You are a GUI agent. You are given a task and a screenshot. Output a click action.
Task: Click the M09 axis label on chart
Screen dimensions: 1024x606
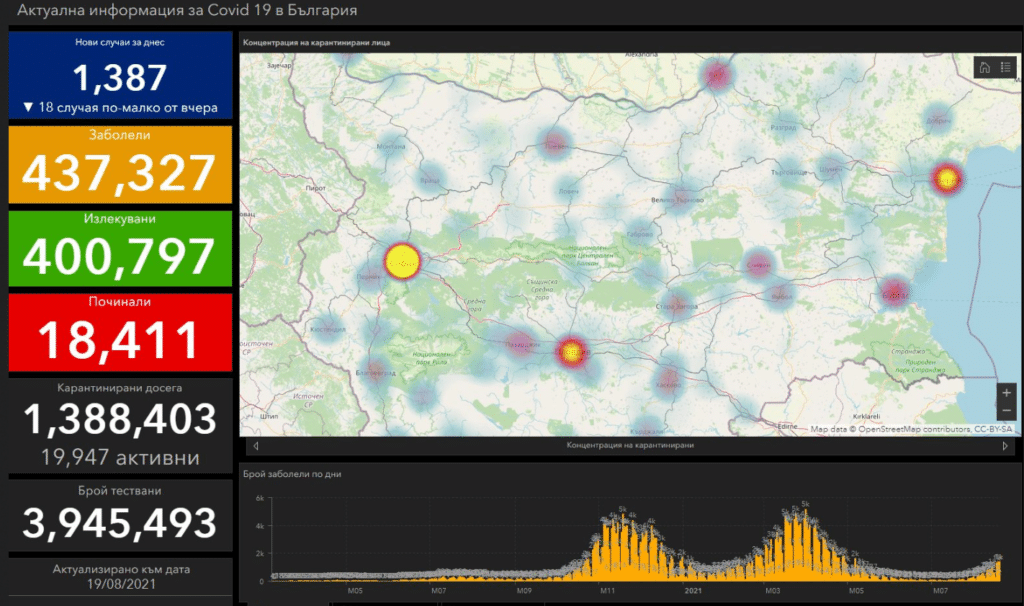[x=524, y=590]
